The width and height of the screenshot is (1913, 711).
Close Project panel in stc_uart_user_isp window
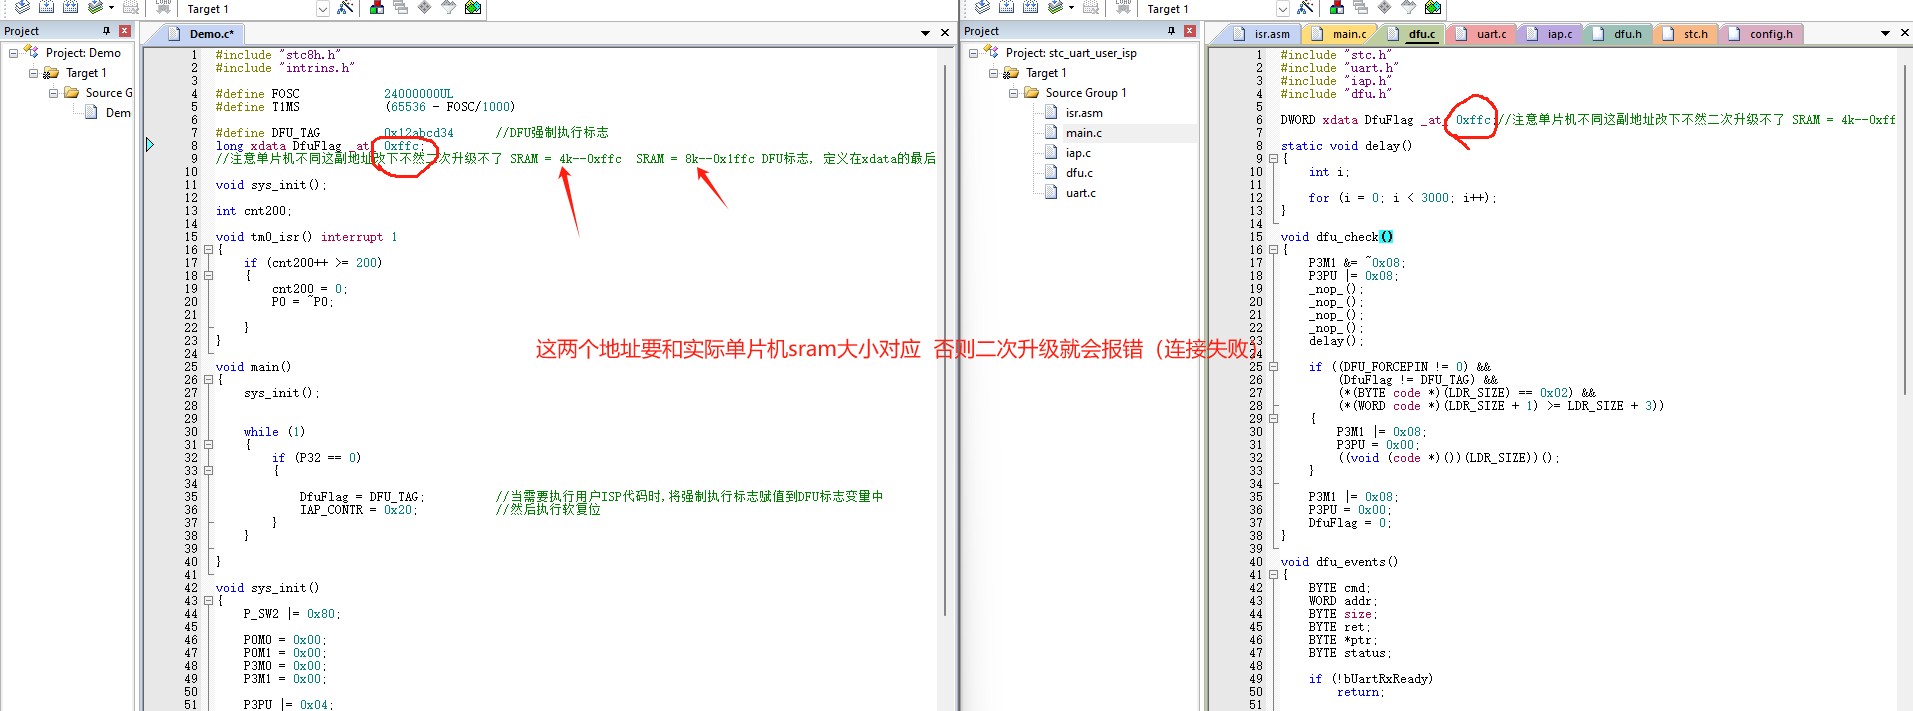coord(1190,31)
